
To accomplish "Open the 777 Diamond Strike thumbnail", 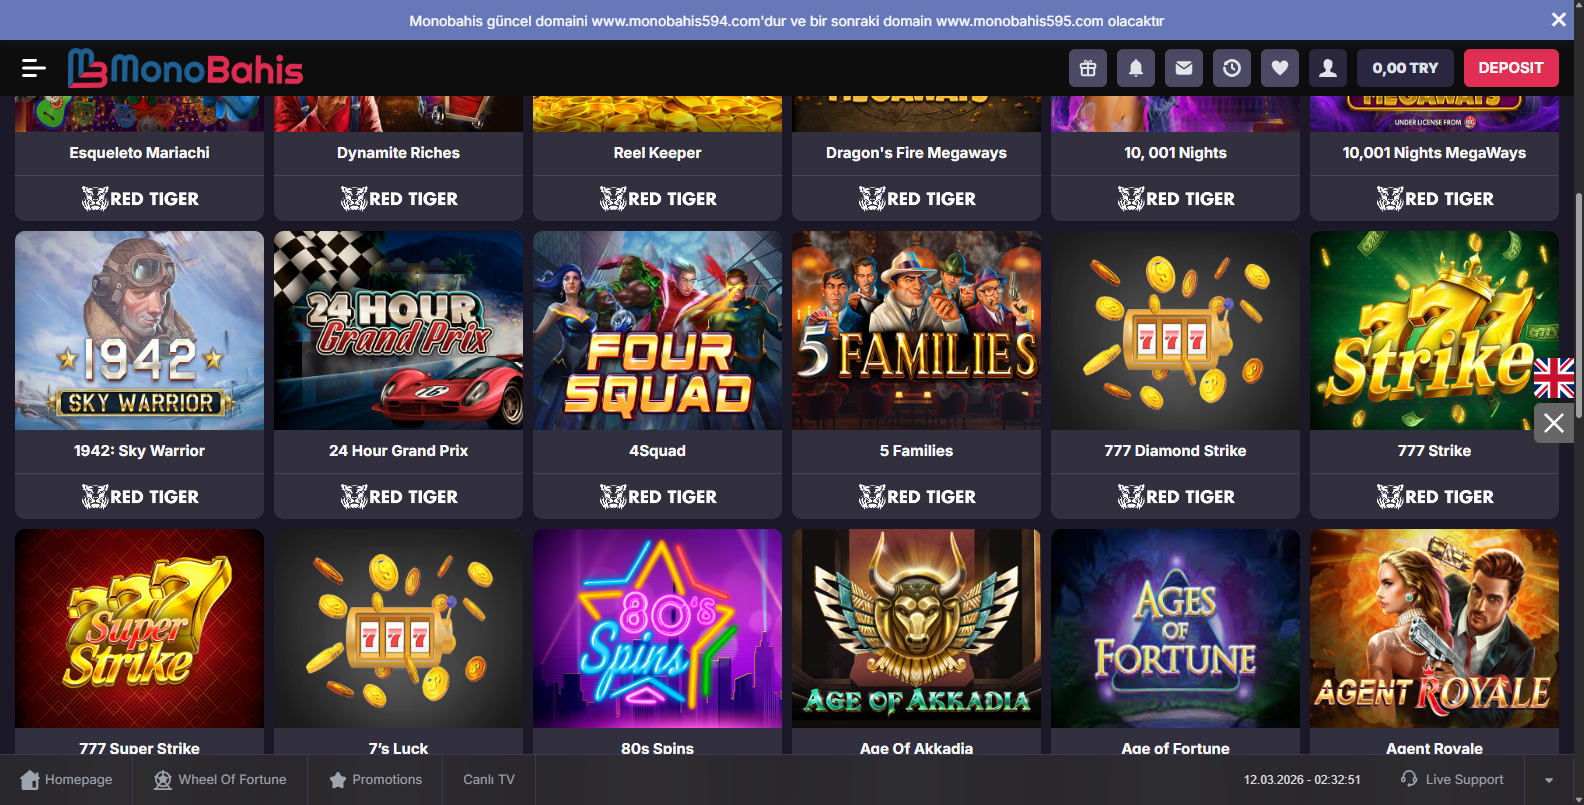I will (1176, 331).
